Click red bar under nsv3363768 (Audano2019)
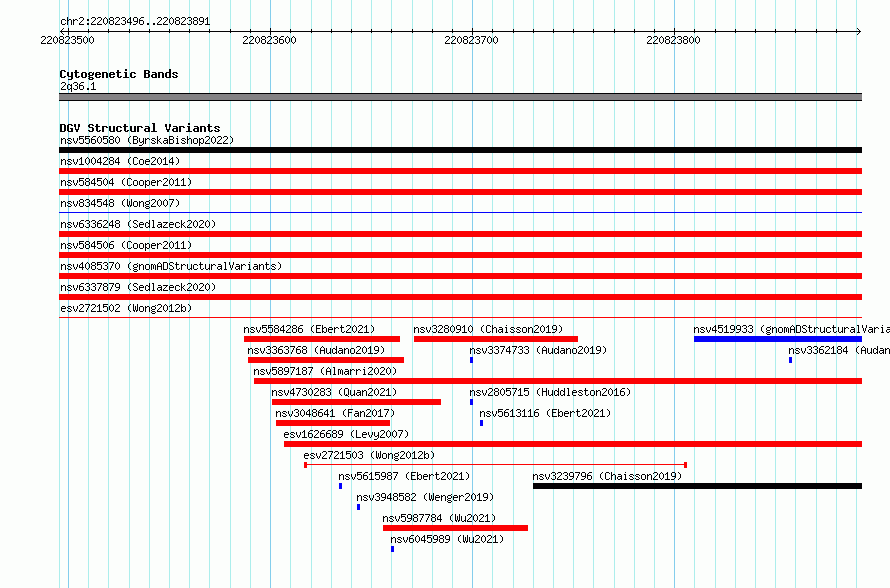This screenshot has width=890, height=588. click(x=326, y=360)
